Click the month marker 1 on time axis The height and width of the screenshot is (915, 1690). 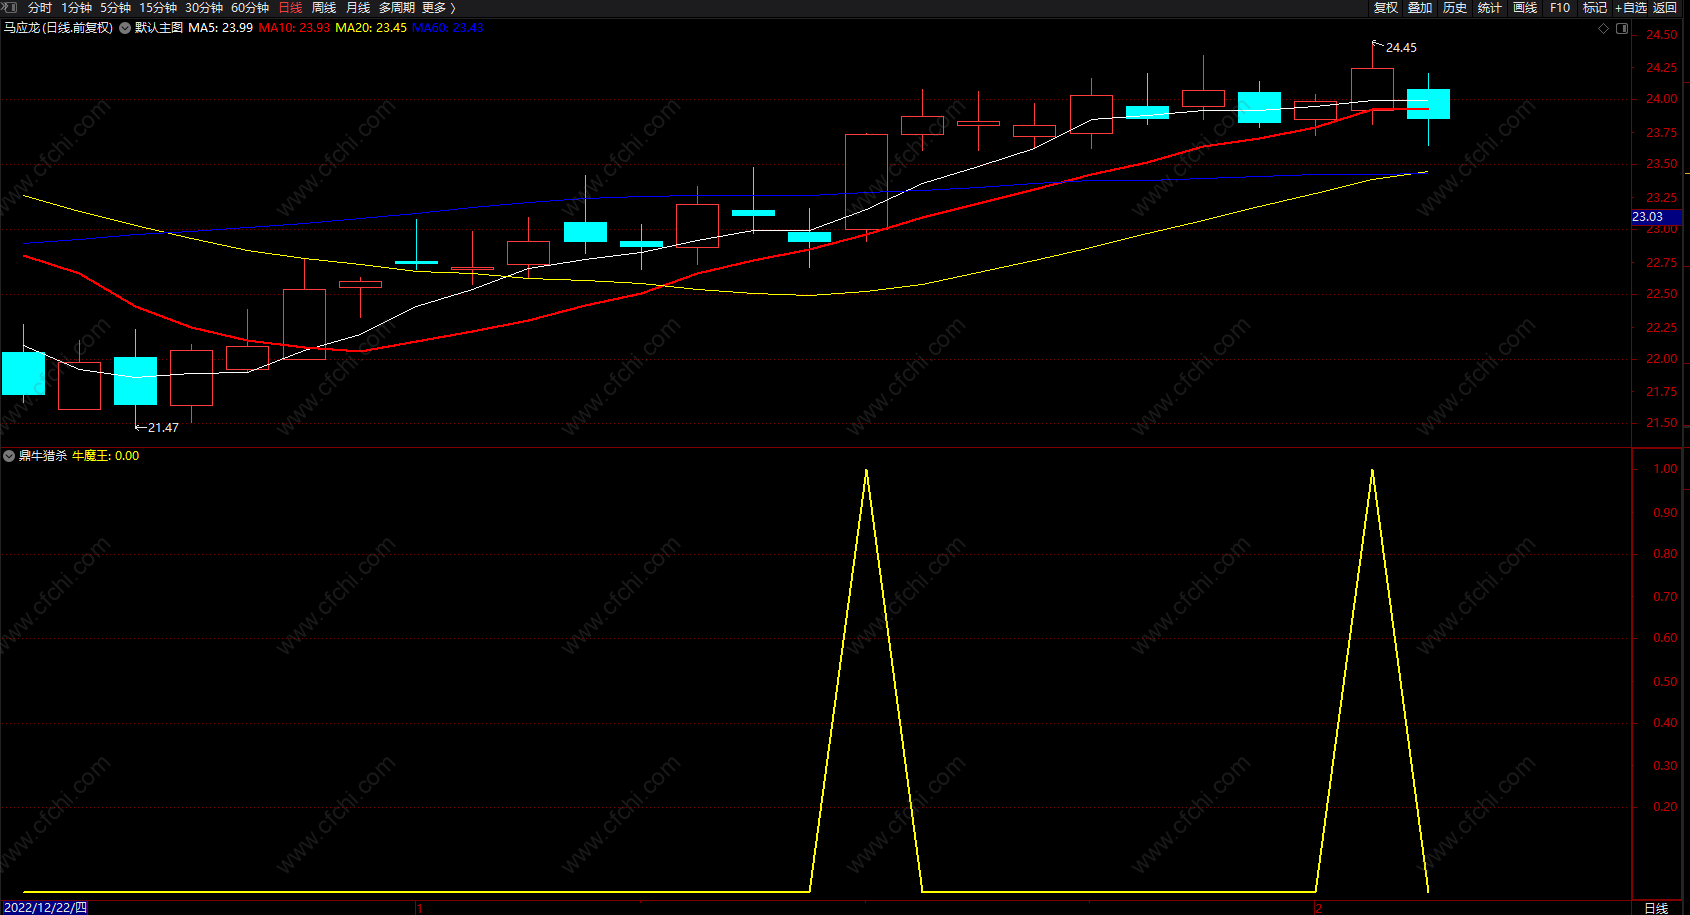(420, 908)
